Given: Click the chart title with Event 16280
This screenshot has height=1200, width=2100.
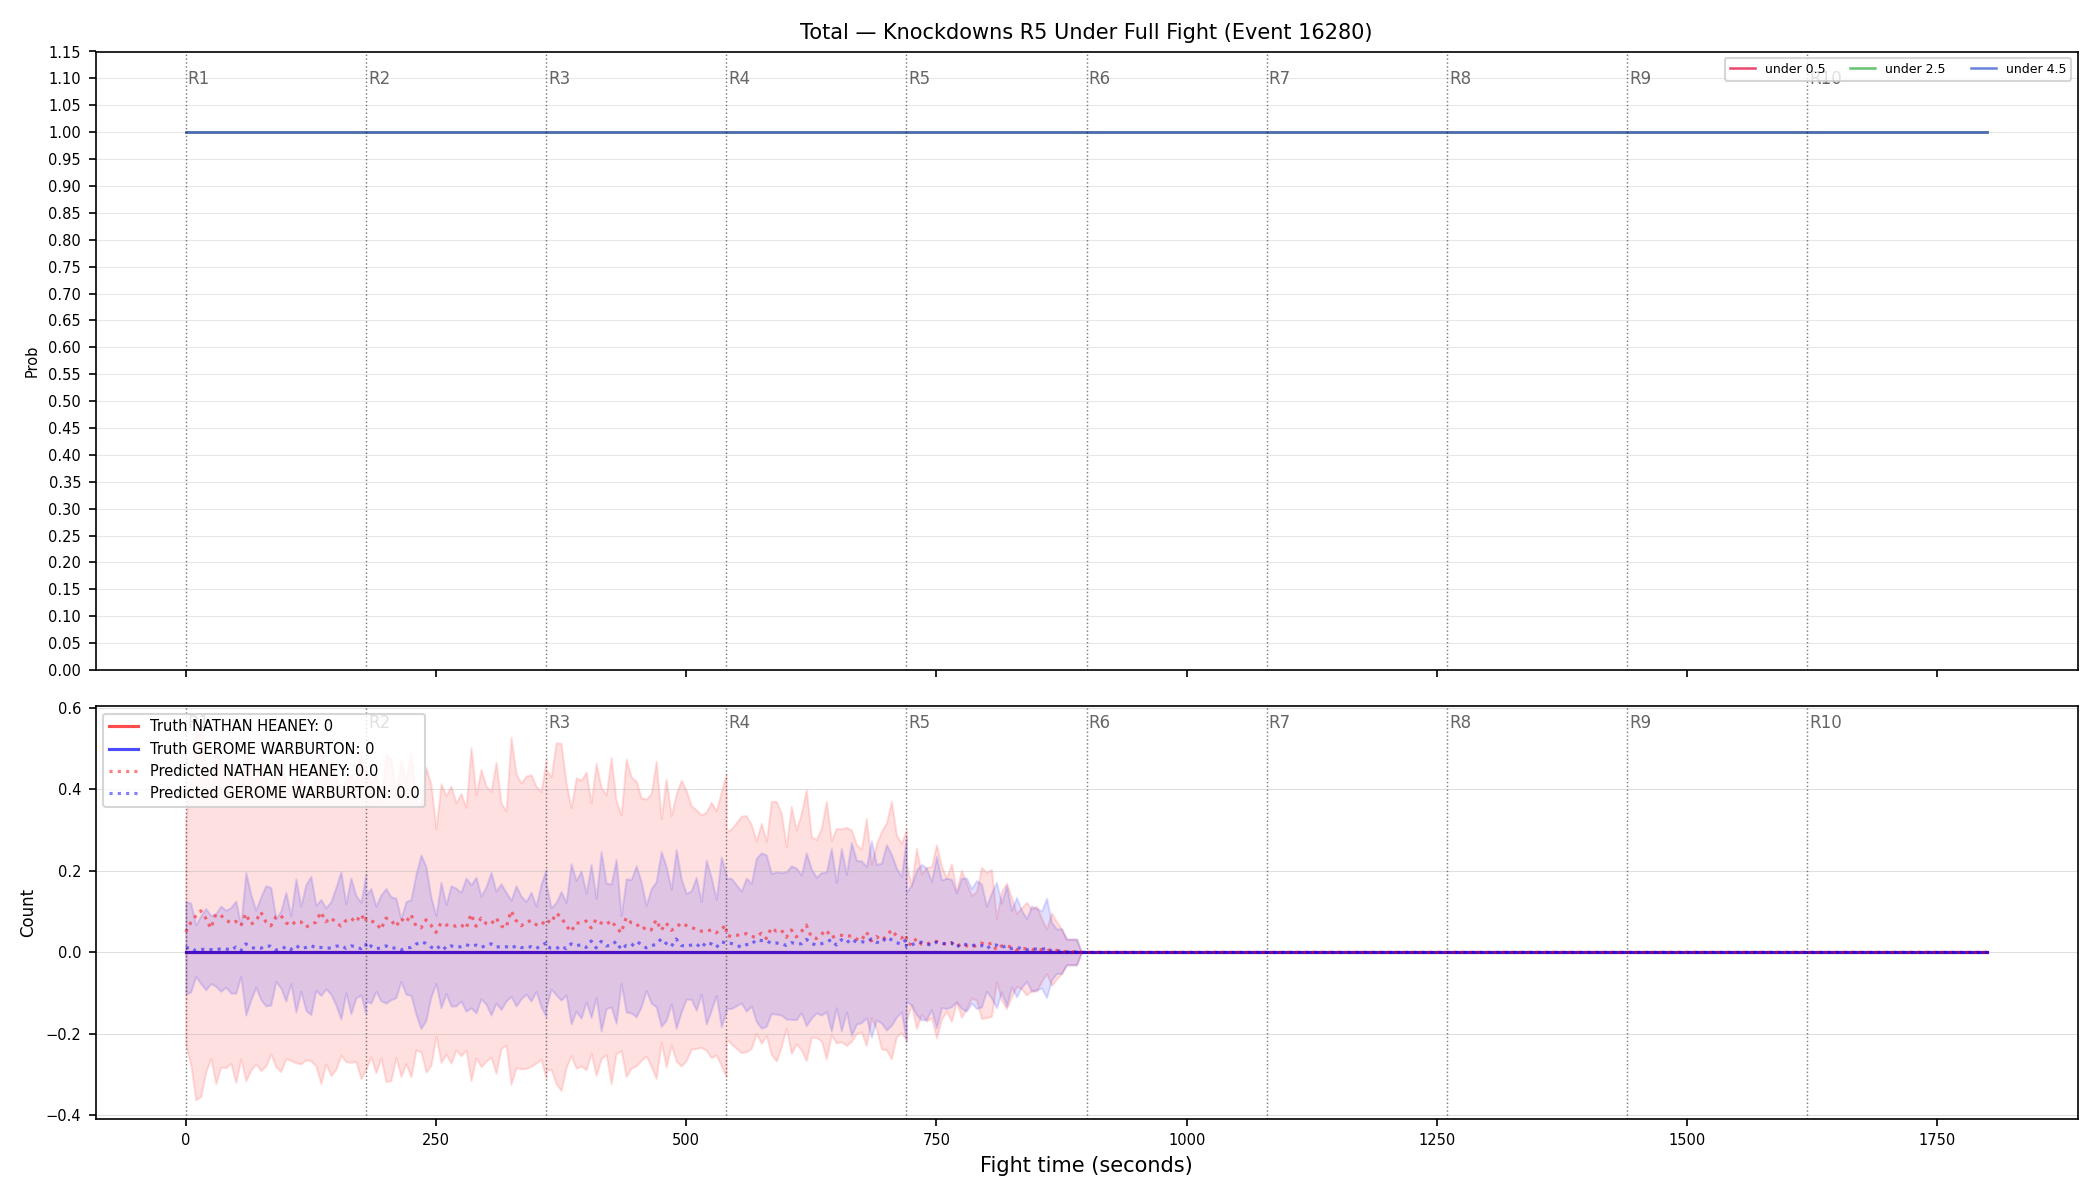Looking at the screenshot, I should coord(1086,32).
